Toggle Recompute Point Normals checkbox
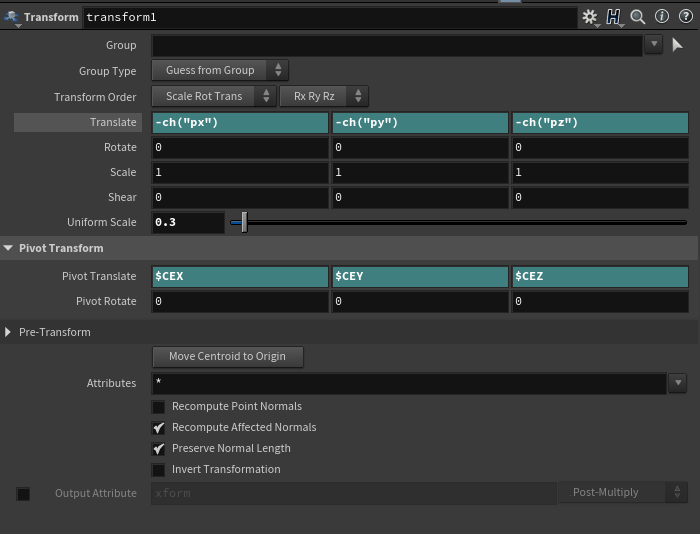This screenshot has height=534, width=700. [158, 407]
